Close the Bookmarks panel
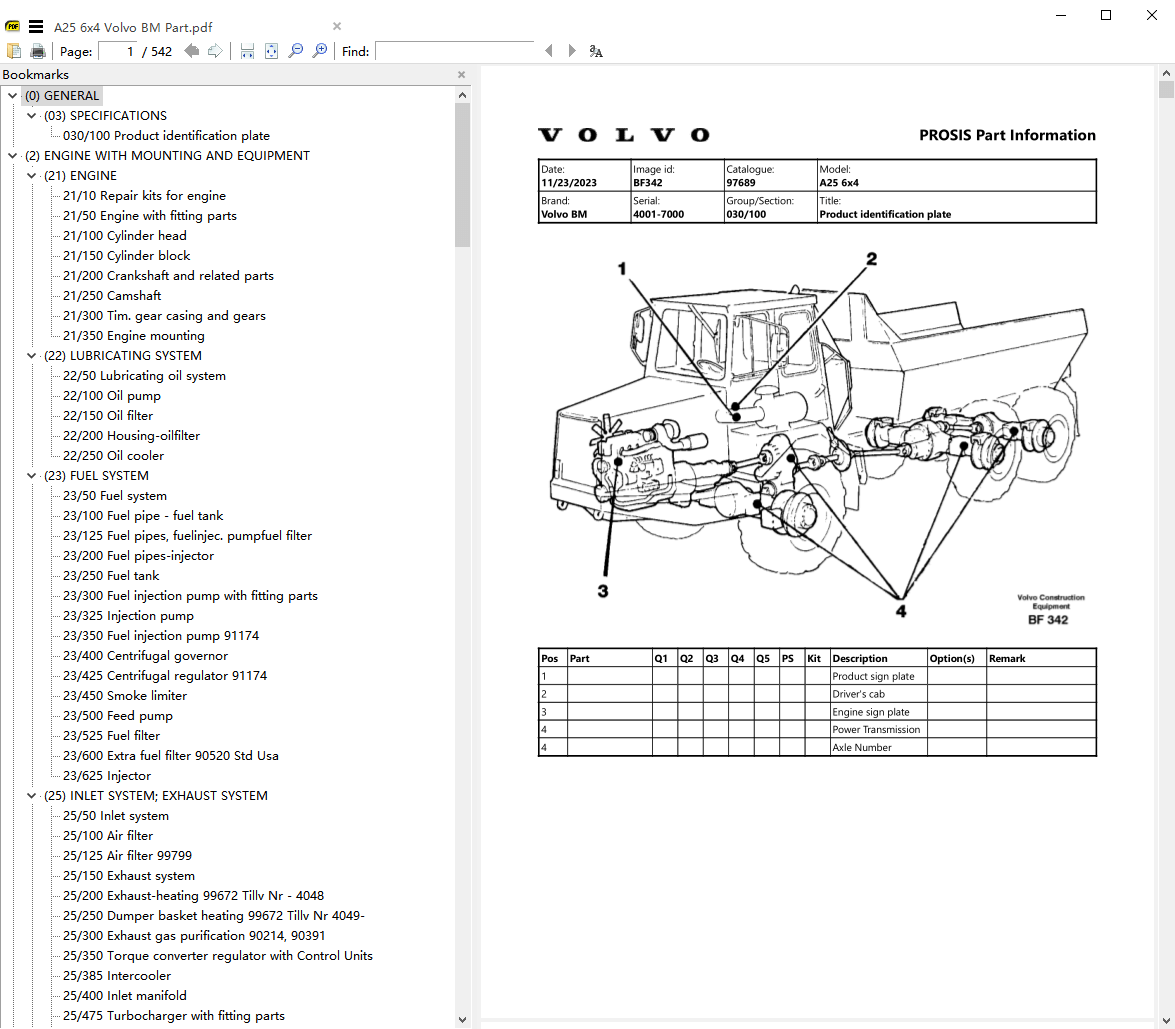Image resolution: width=1175 pixels, height=1029 pixels. coord(462,74)
